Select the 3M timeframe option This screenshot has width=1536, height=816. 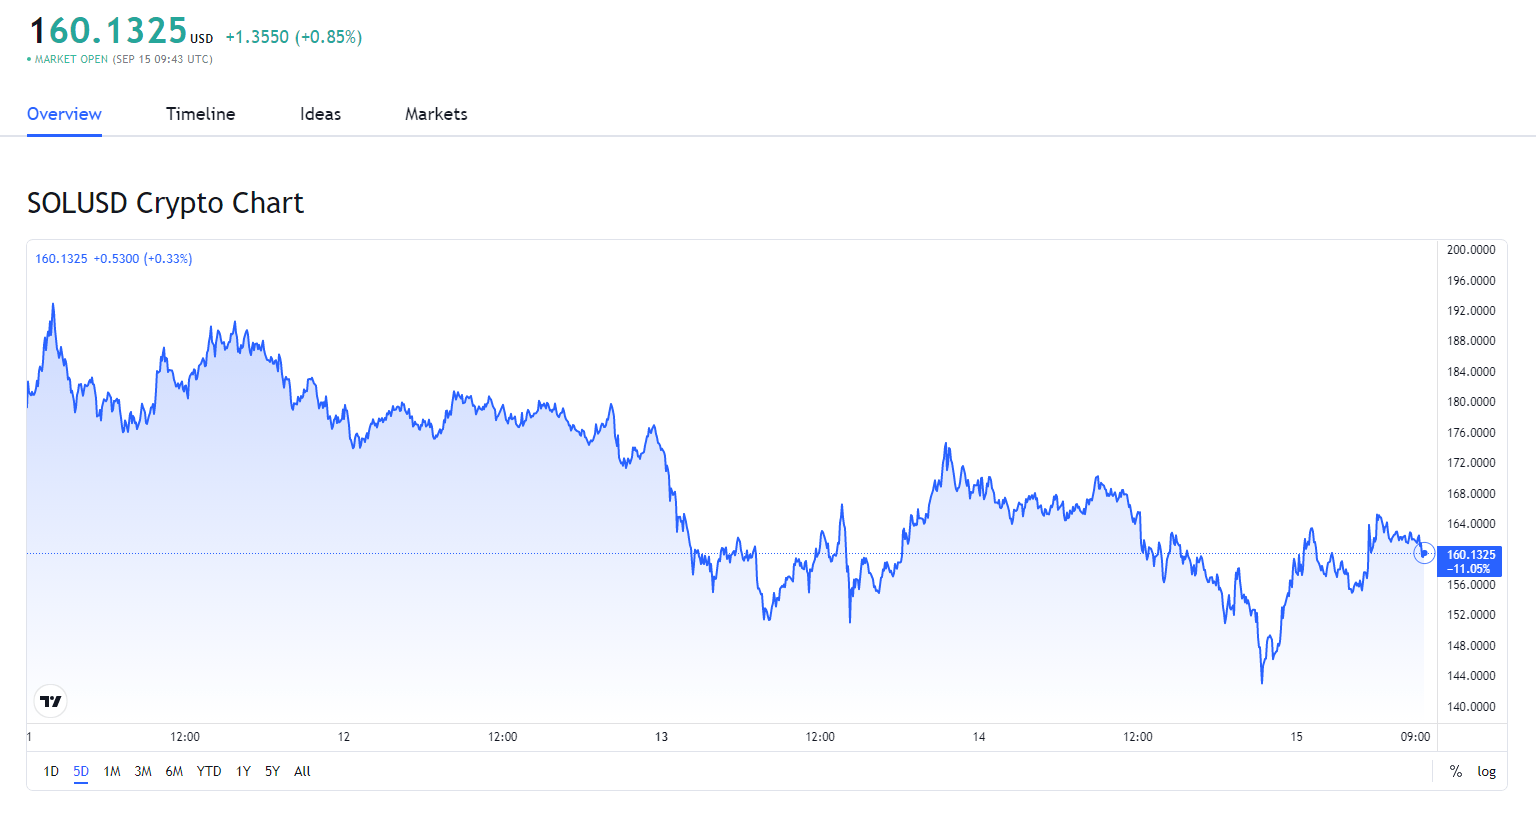pyautogui.click(x=142, y=771)
